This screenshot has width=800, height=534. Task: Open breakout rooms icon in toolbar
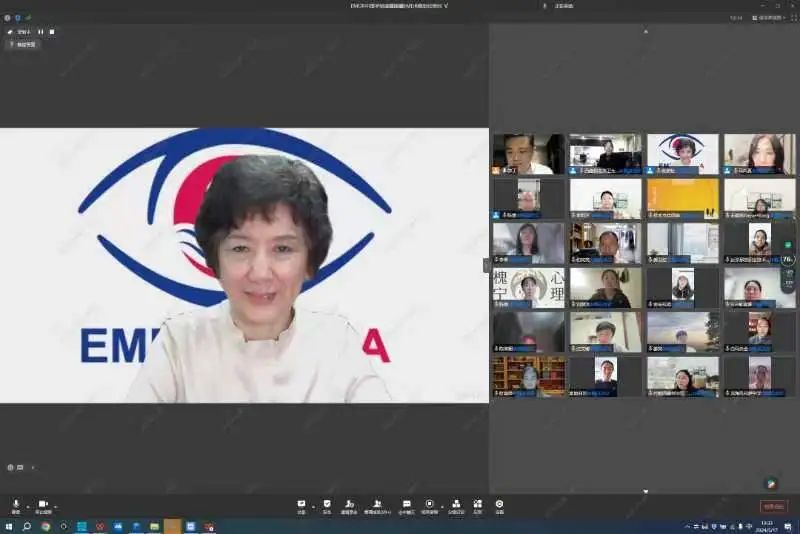(x=456, y=506)
